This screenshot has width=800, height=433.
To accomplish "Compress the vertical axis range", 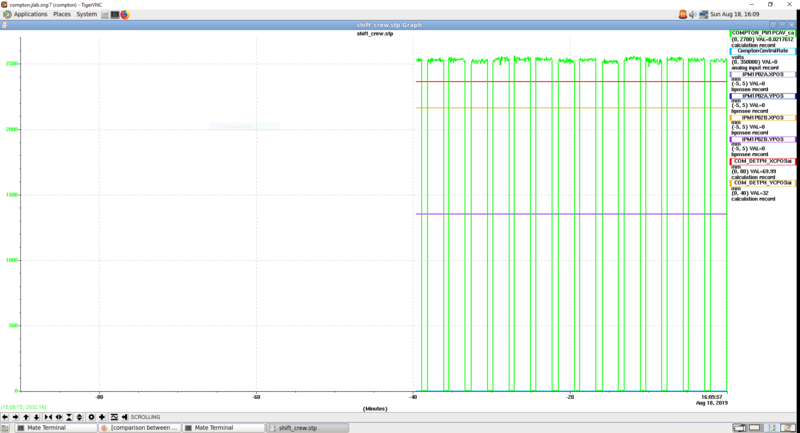I will click(69, 417).
